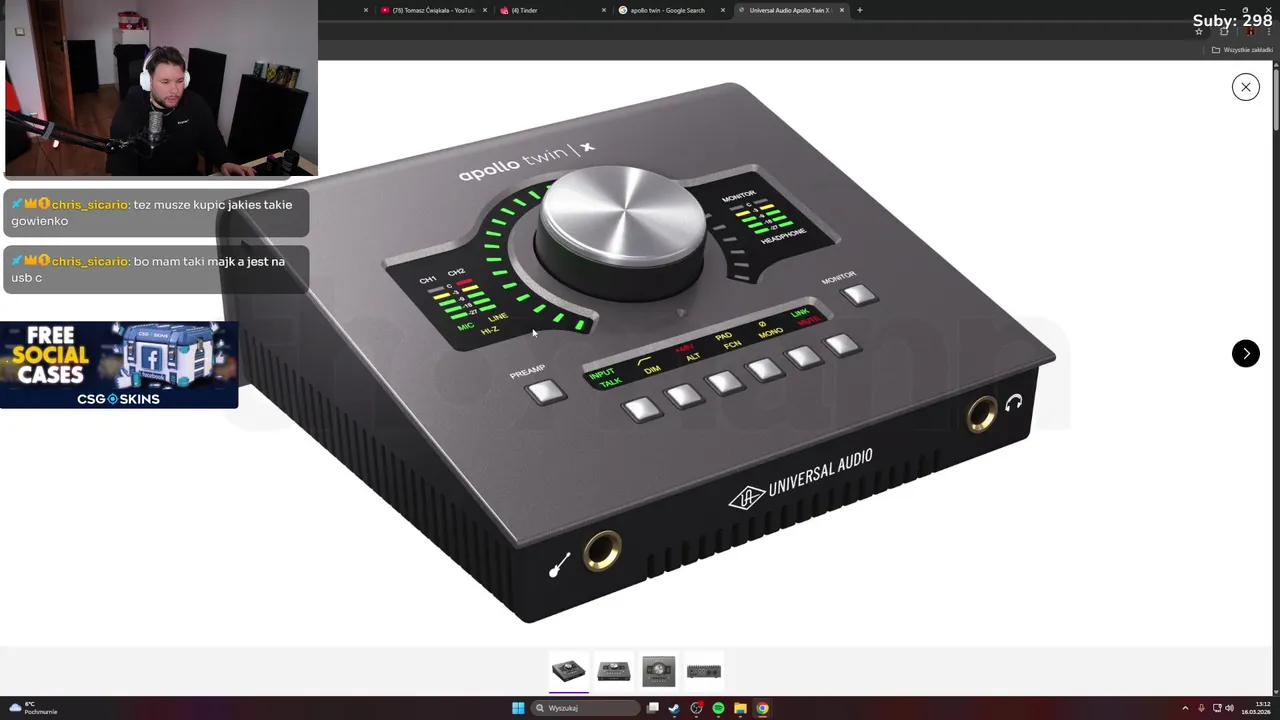Open Steam from the taskbar
The width and height of the screenshot is (1280, 720).
(675, 708)
